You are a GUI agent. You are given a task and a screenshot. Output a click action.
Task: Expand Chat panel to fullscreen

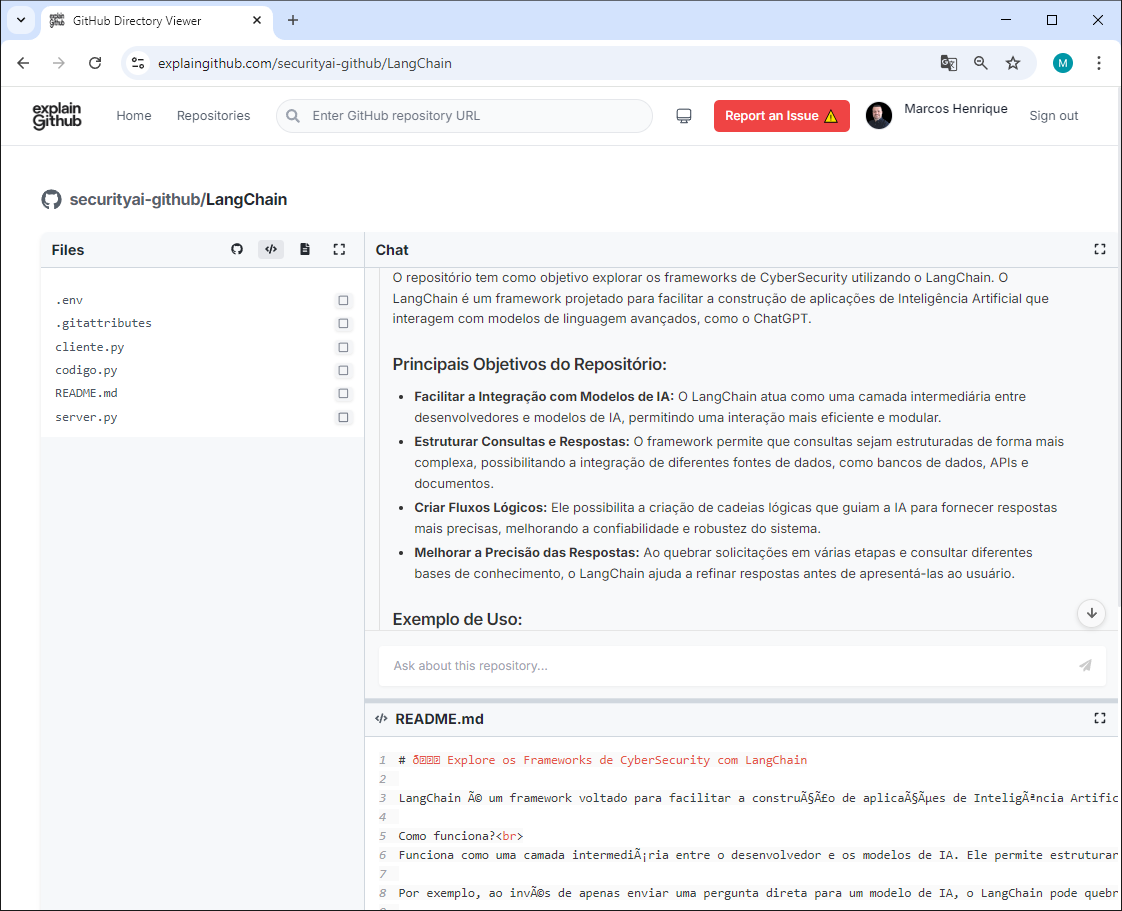(x=1100, y=249)
